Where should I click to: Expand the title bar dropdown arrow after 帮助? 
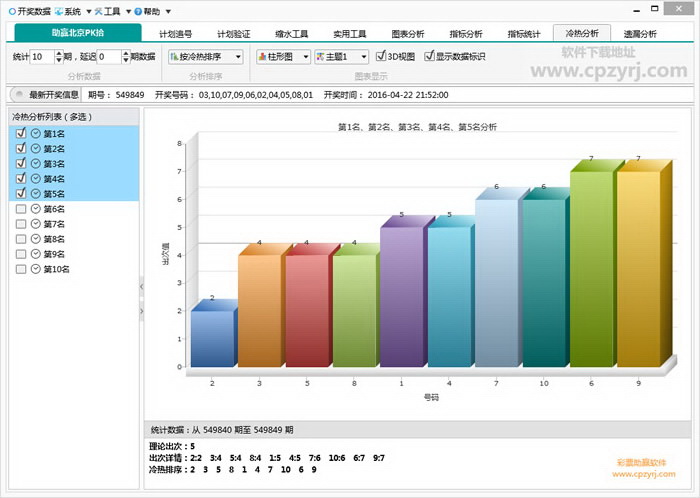(168, 12)
